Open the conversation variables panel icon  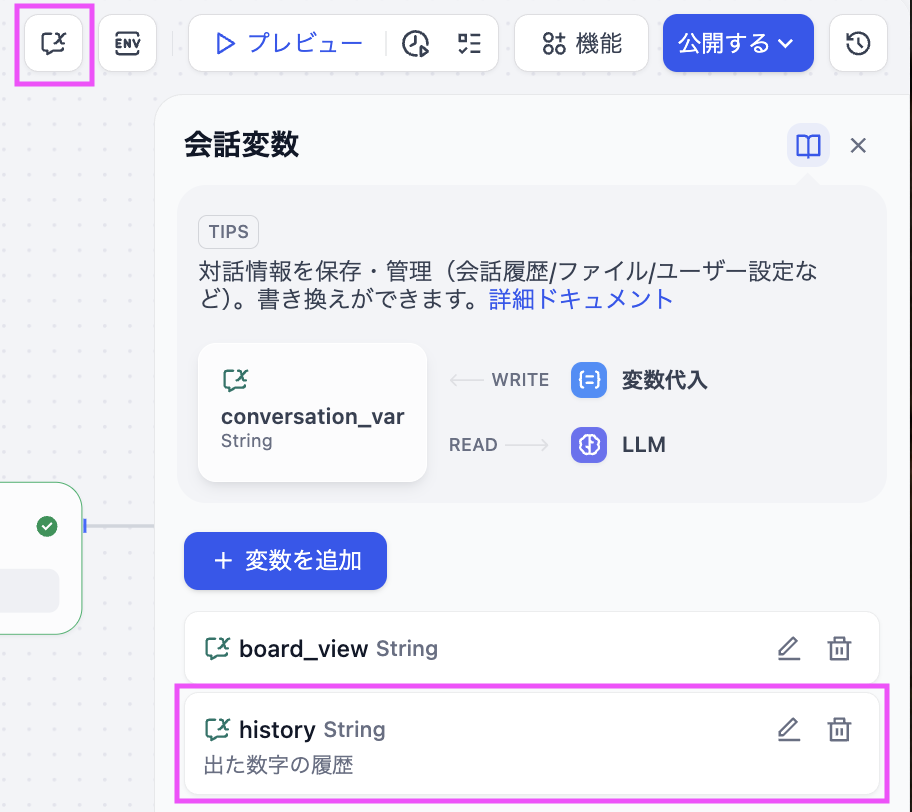(54, 43)
